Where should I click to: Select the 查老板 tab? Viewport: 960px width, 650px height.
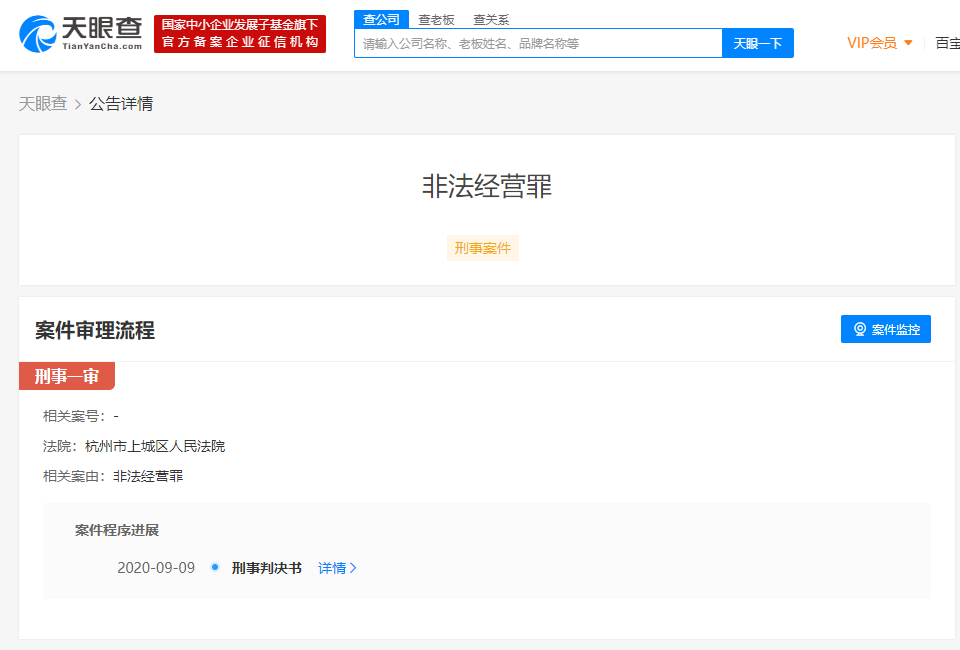coord(436,19)
